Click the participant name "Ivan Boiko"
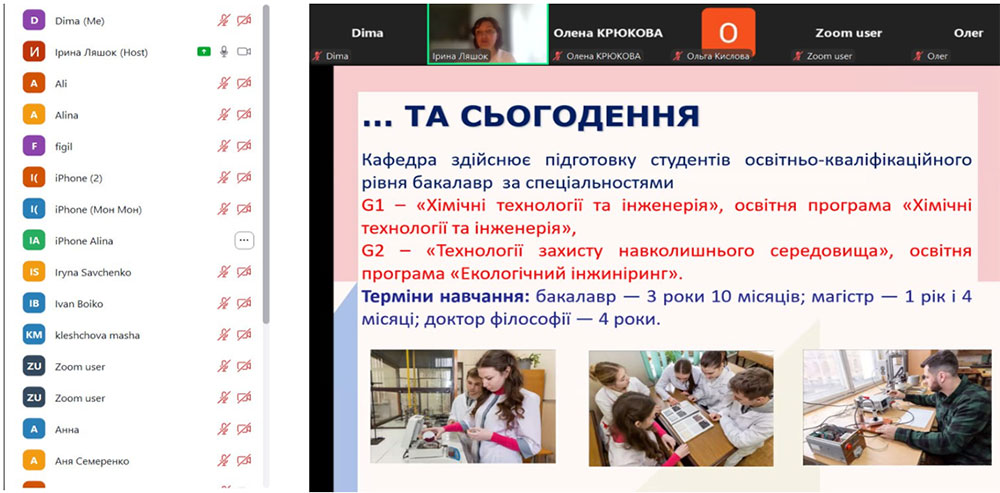The height and width of the screenshot is (493, 1000). click(x=79, y=304)
